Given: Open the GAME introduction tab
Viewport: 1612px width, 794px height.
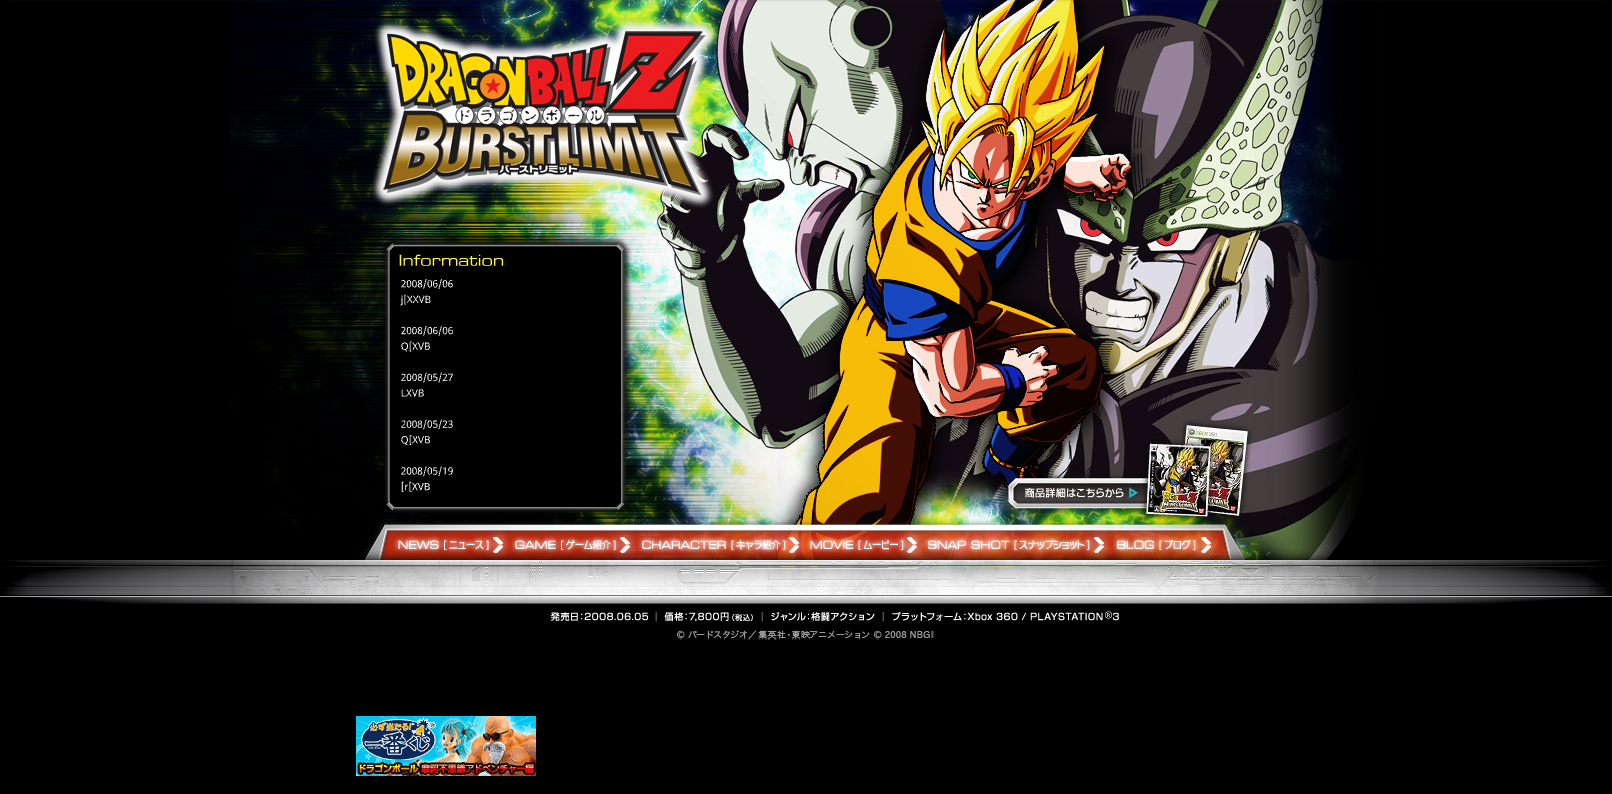Looking at the screenshot, I should coord(571,545).
